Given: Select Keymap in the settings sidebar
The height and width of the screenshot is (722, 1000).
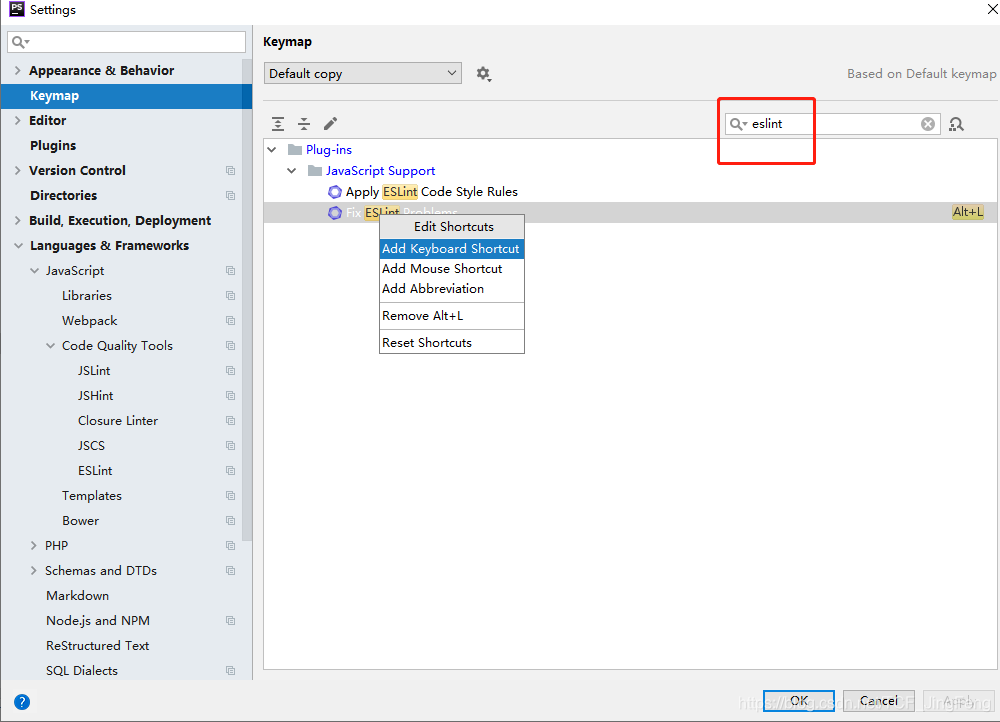Looking at the screenshot, I should [x=54, y=95].
